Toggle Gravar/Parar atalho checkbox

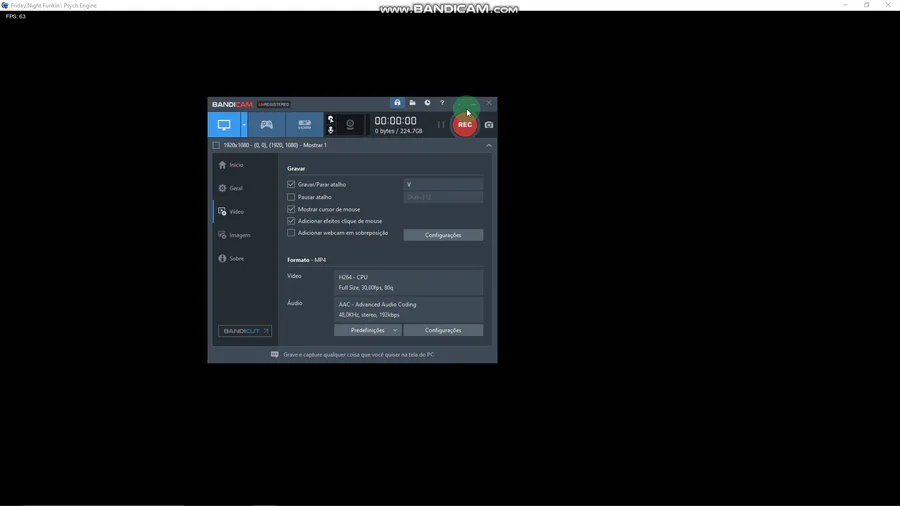tap(291, 184)
